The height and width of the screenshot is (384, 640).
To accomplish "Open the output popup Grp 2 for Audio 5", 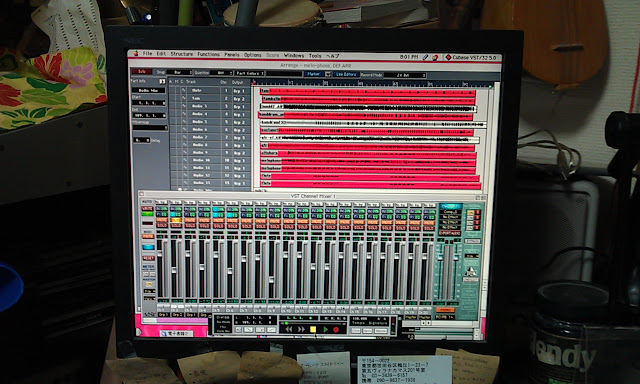I will [240, 122].
